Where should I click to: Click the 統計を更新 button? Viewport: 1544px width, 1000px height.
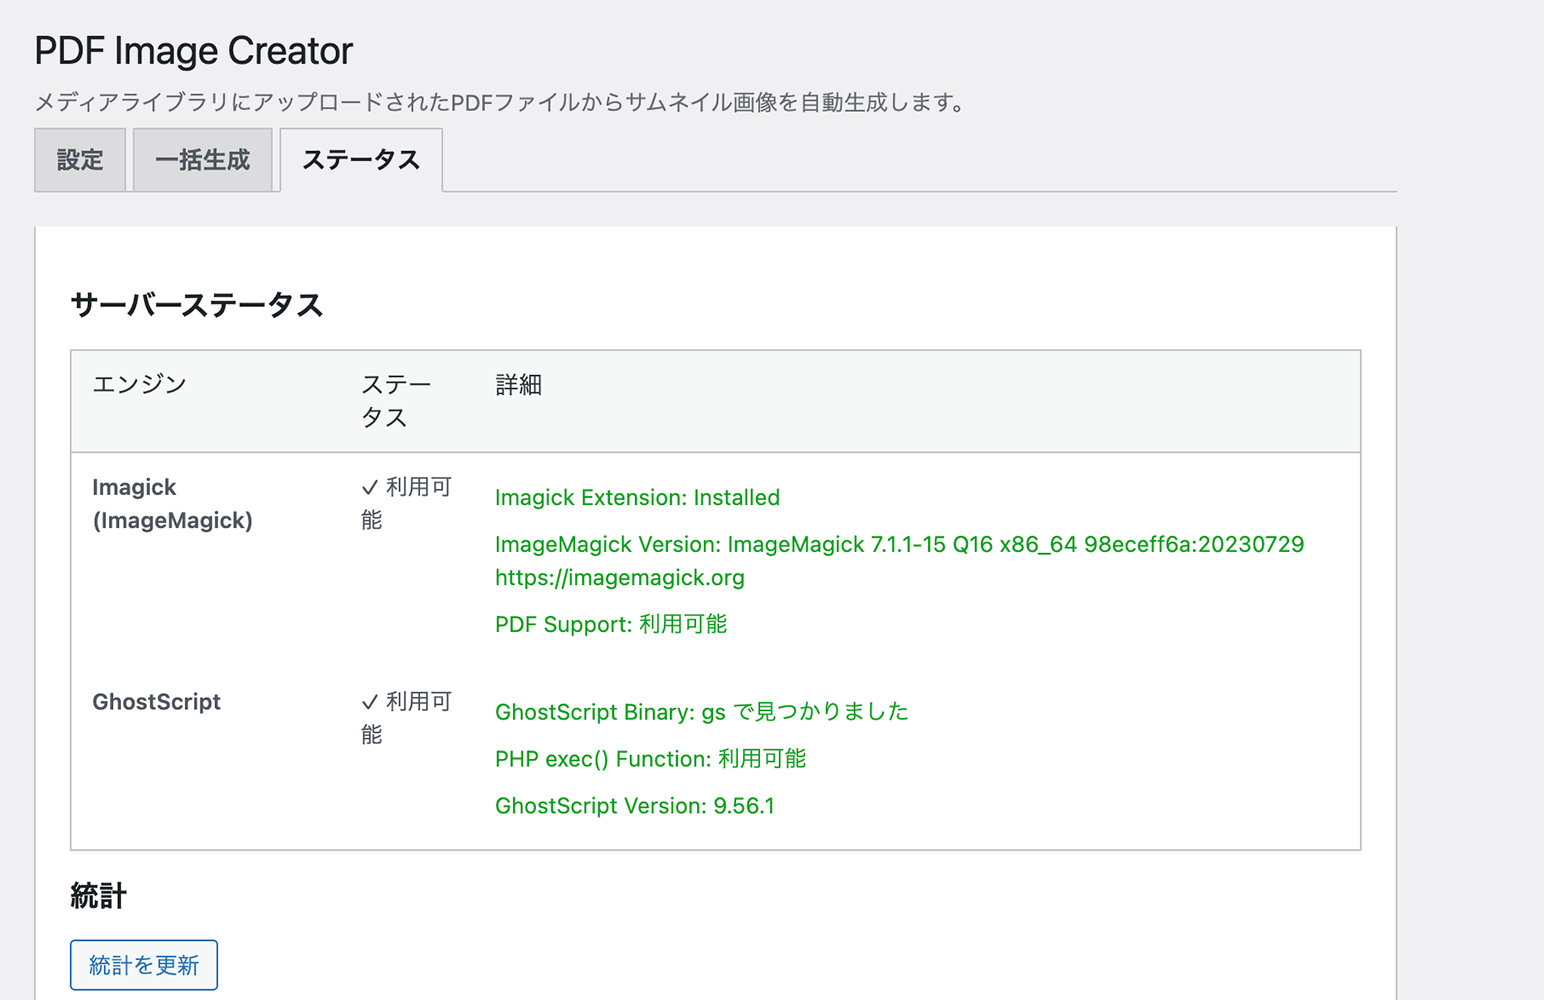coord(143,964)
